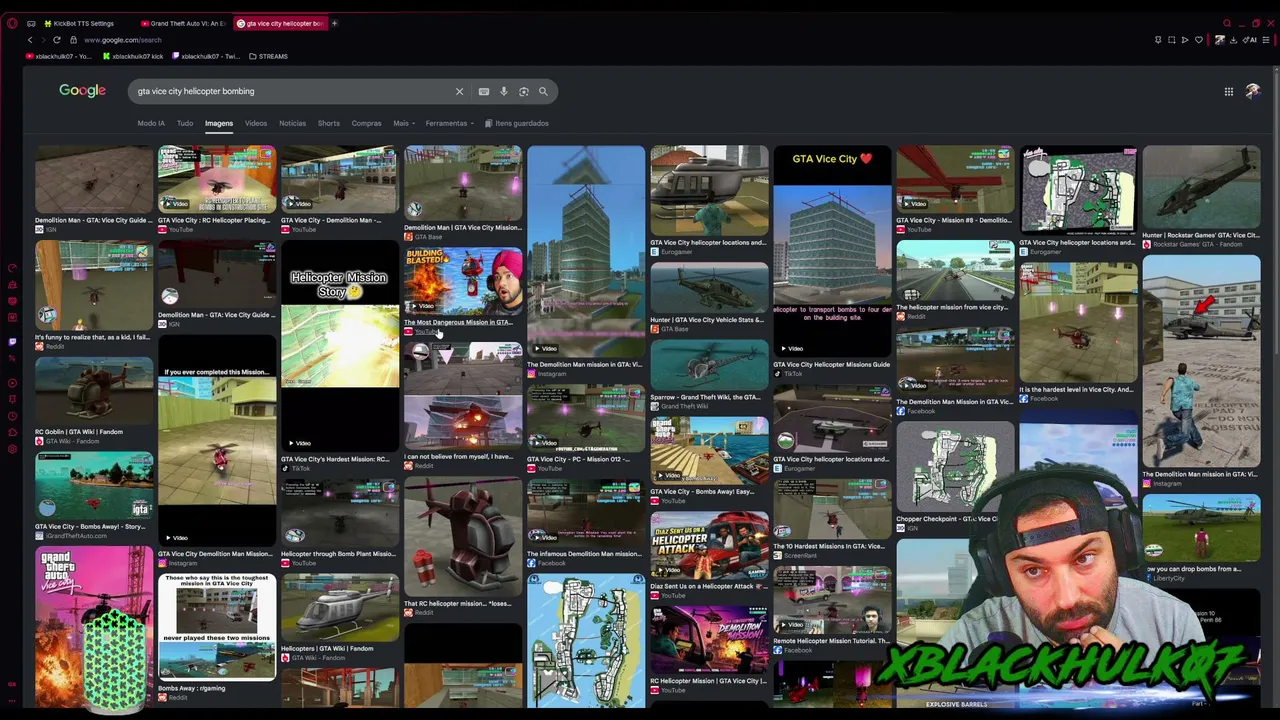
Task: Open 'Diaz Sent Us on a Helicopter Attack' thumbnail
Action: tap(709, 545)
